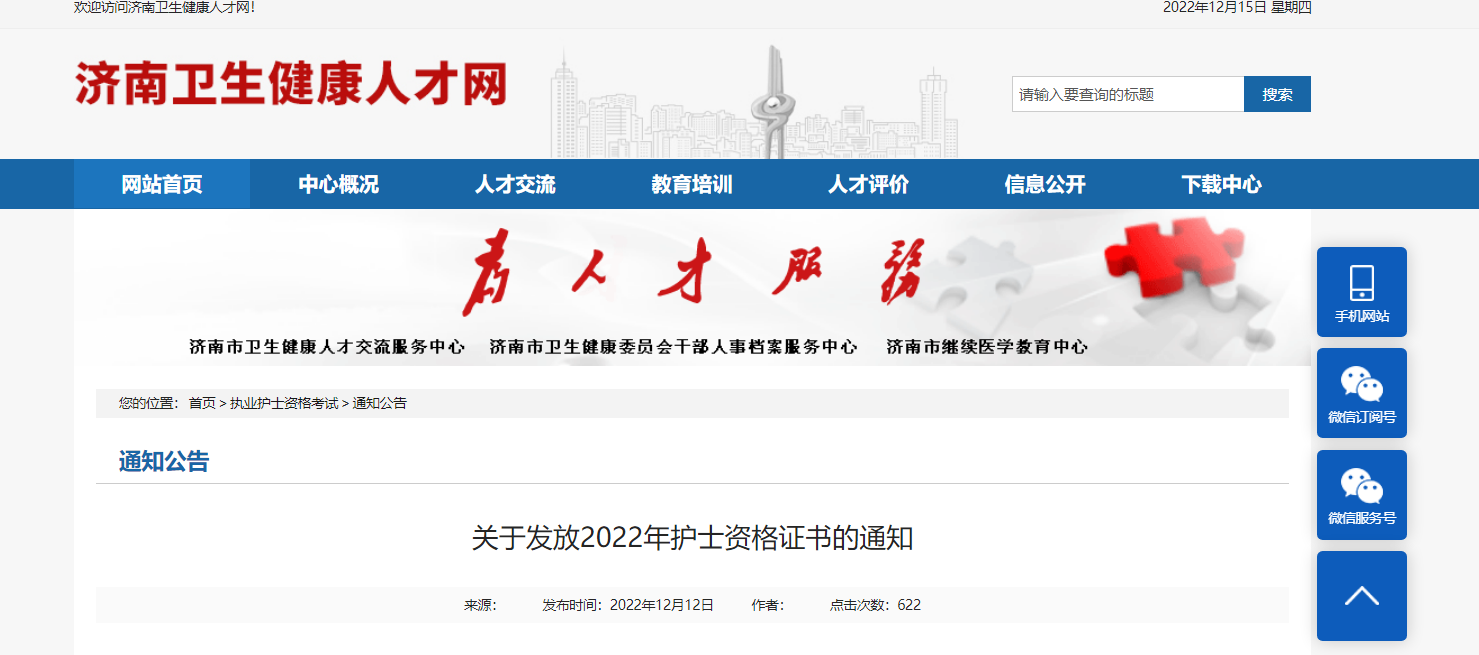Focus the title search input field
This screenshot has height=655, width=1479.
[1127, 94]
